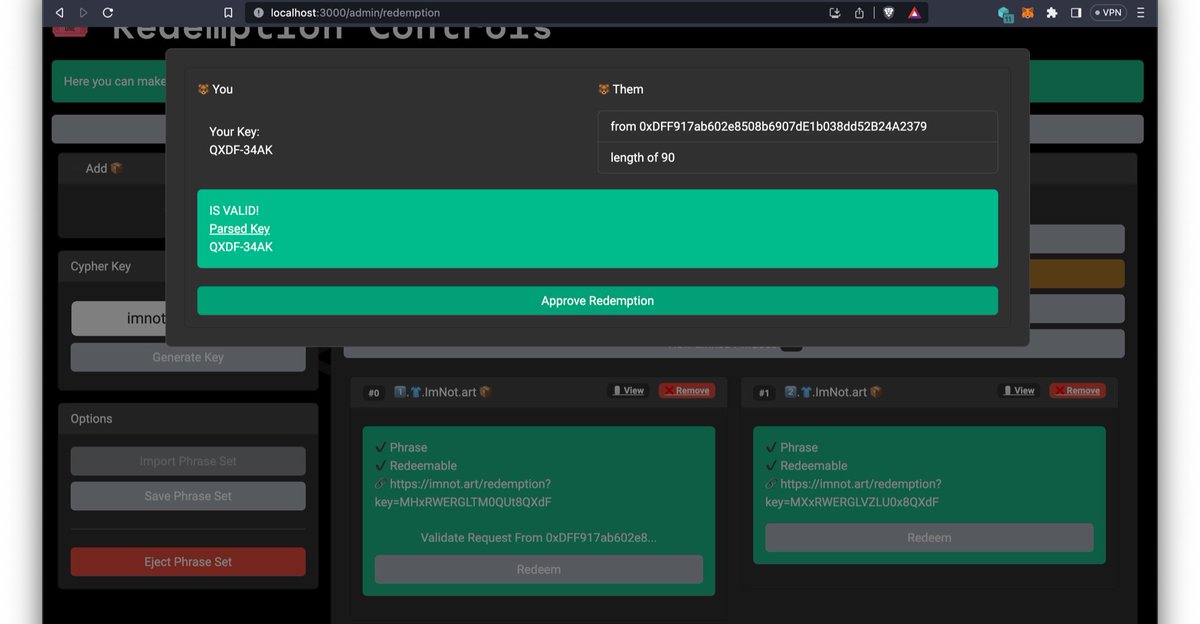
Task: Click the bookmark icon left of address bar
Action: (227, 13)
